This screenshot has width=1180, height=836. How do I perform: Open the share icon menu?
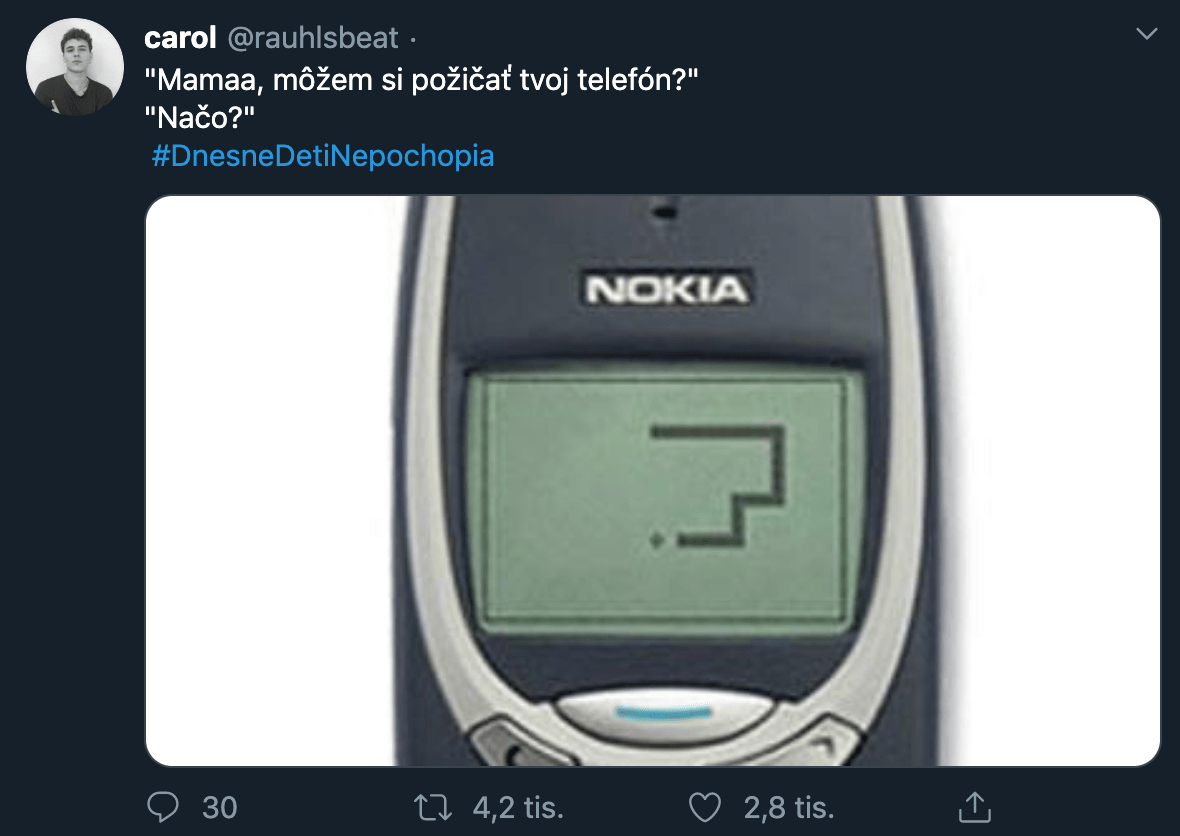coord(974,805)
